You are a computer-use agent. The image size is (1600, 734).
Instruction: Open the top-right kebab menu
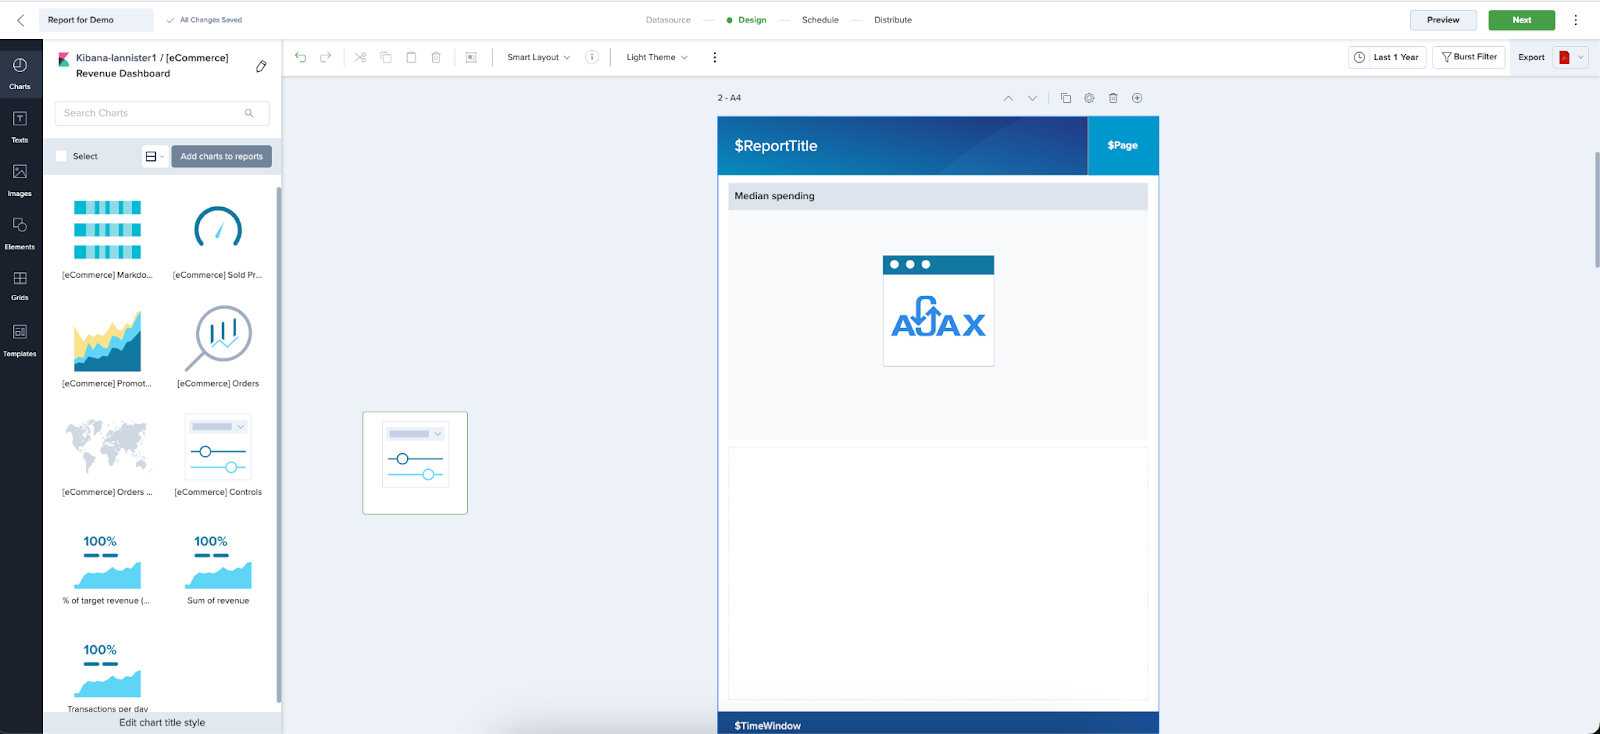pyautogui.click(x=1576, y=20)
